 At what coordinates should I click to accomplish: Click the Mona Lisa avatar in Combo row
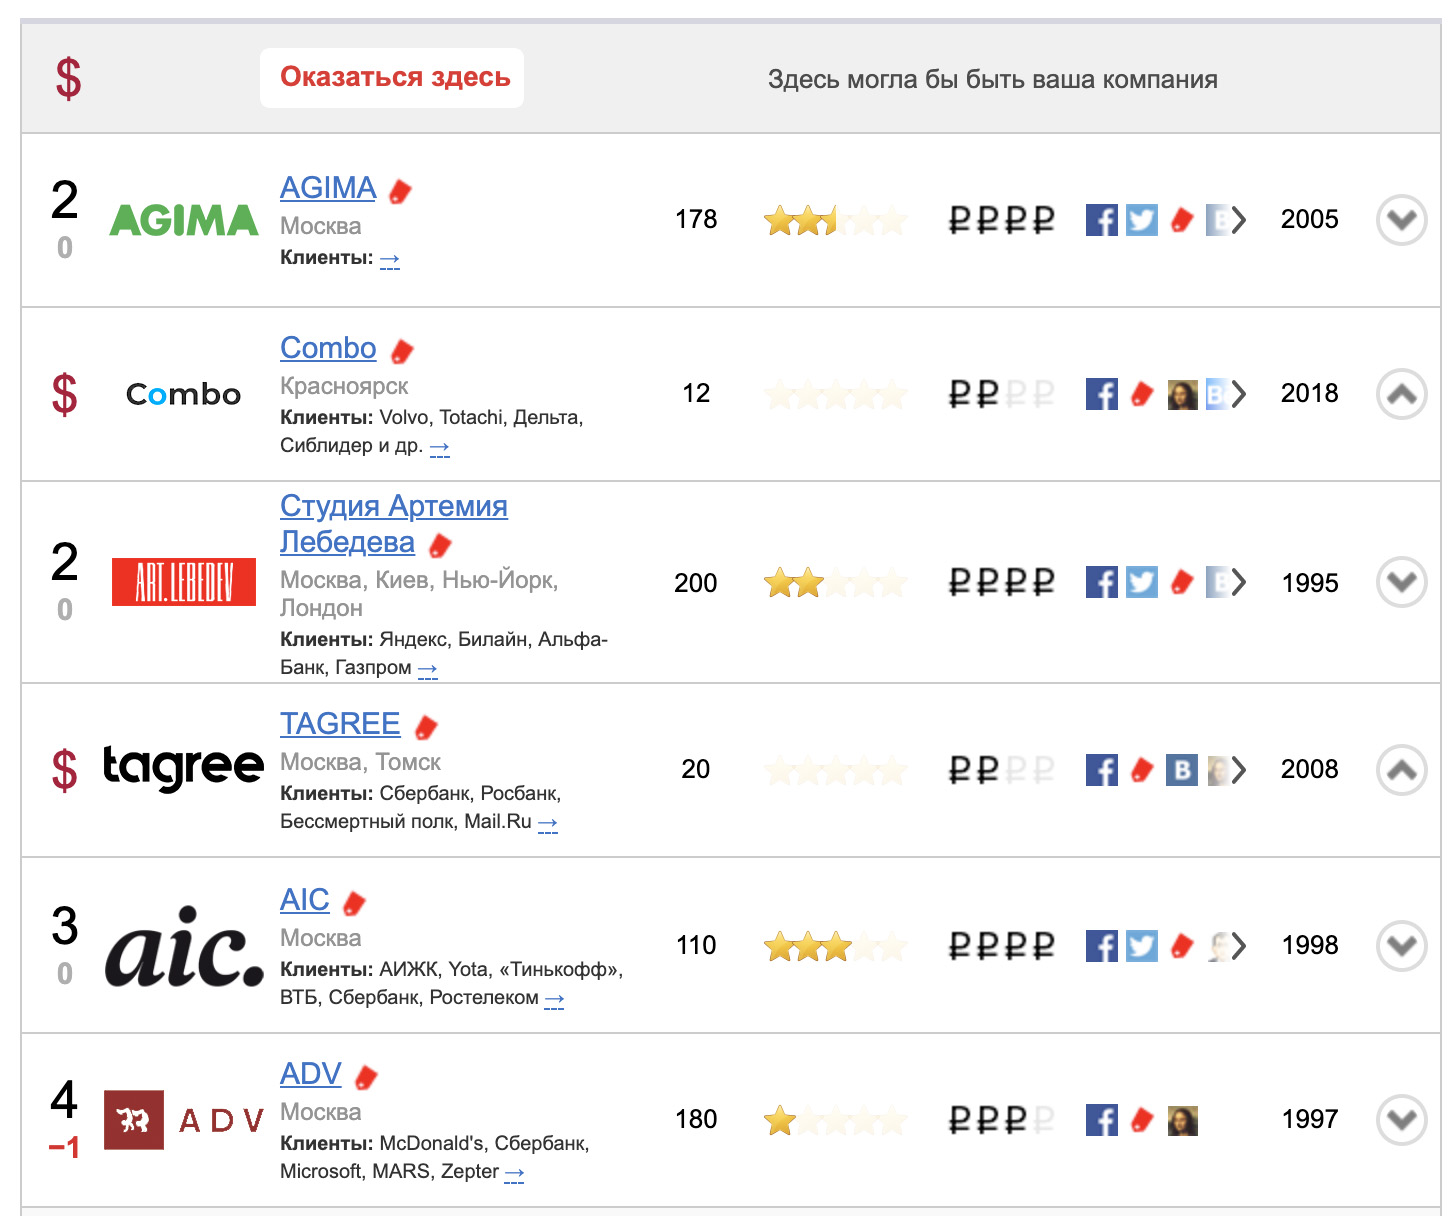(x=1182, y=394)
